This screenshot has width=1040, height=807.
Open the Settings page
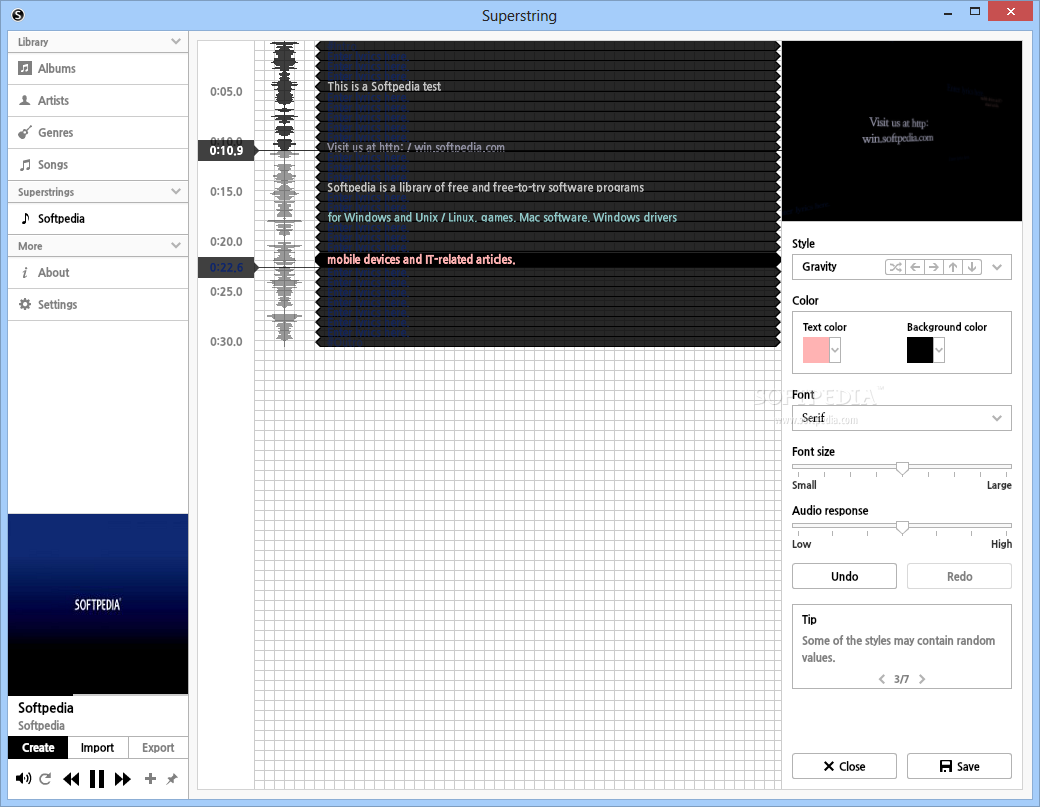click(98, 304)
